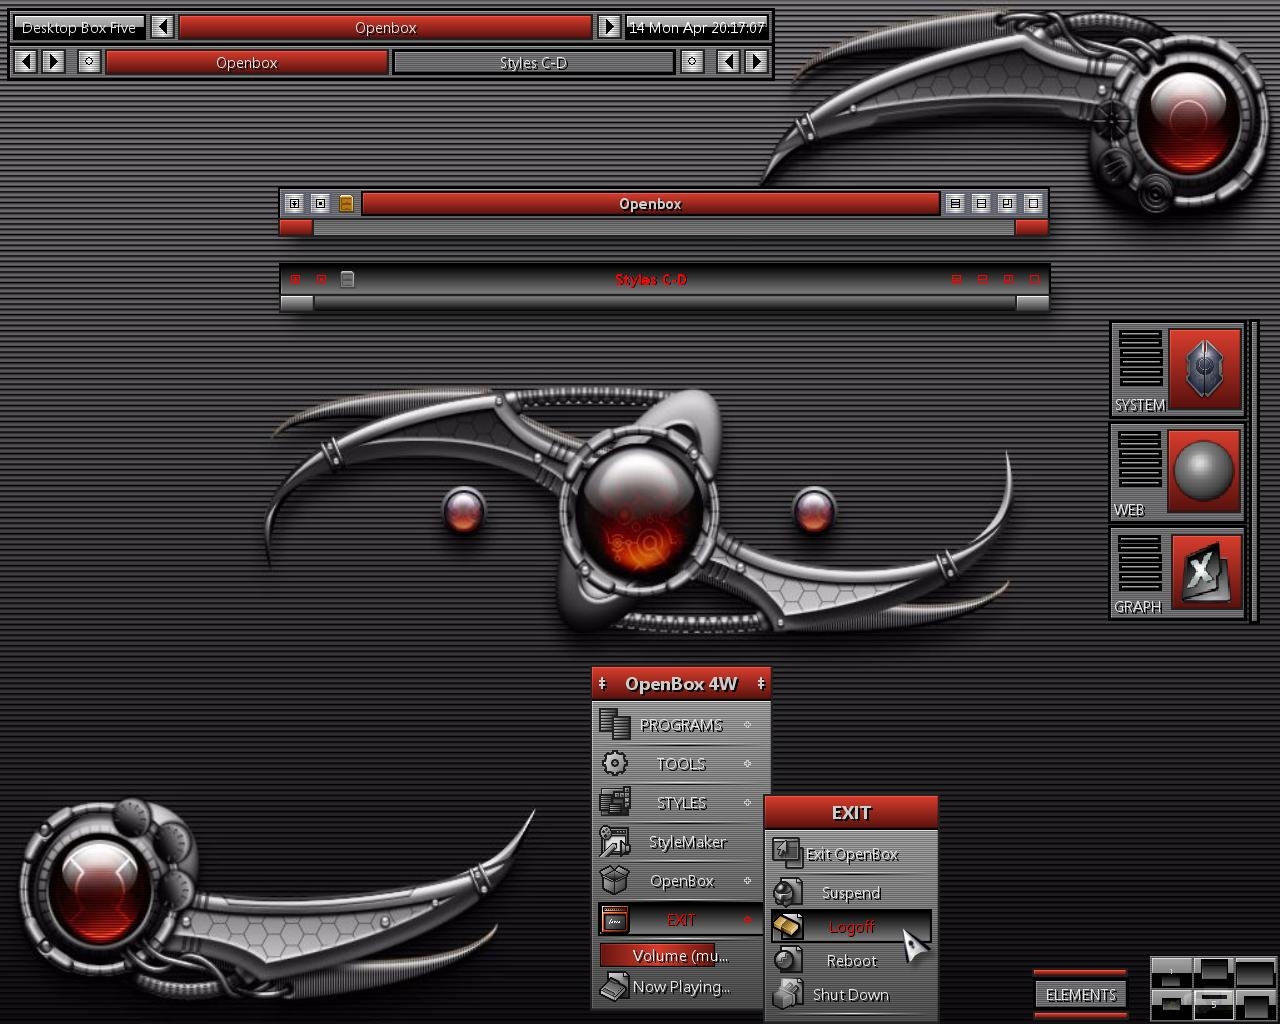Click the dot-box button on the Openbox window titlebar

(x=320, y=204)
